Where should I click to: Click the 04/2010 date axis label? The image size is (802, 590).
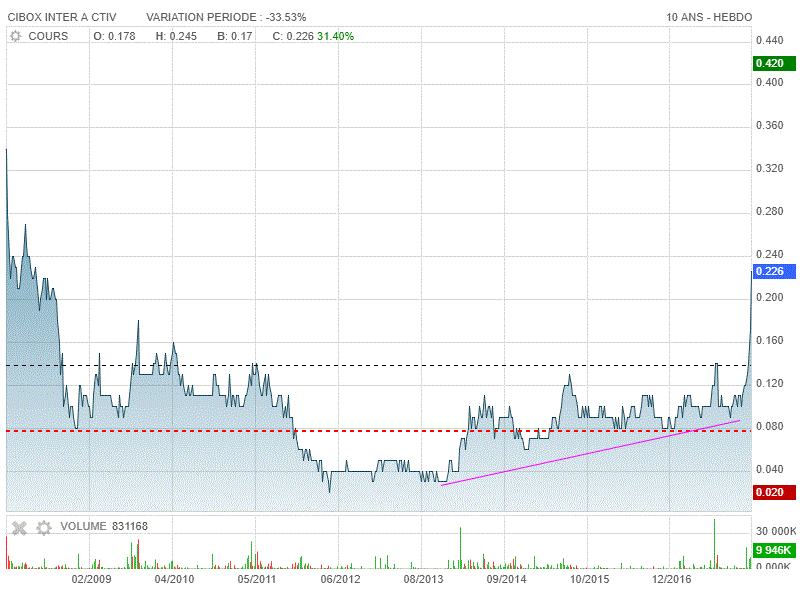(174, 579)
